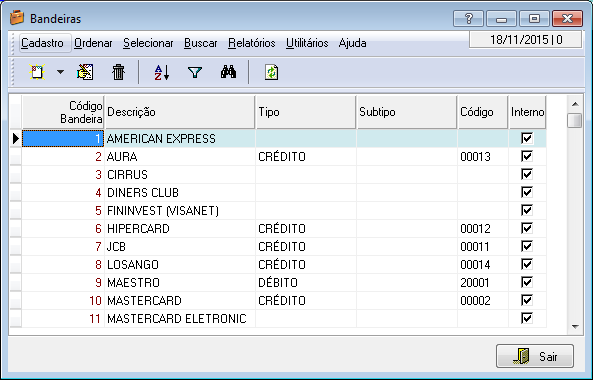Select the AMERICAN EXPRESS description cell

coord(180,139)
